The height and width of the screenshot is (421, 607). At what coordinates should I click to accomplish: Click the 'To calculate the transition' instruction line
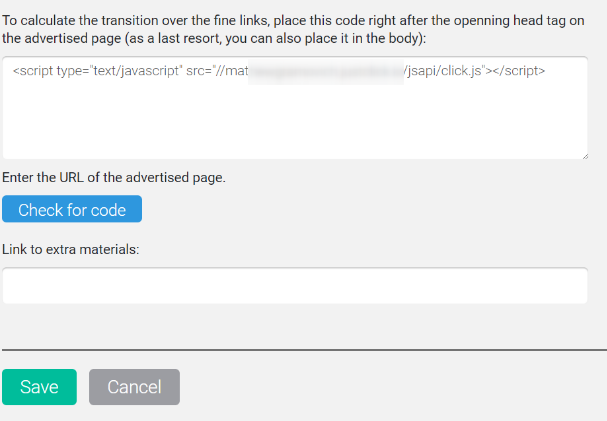[x=293, y=20]
